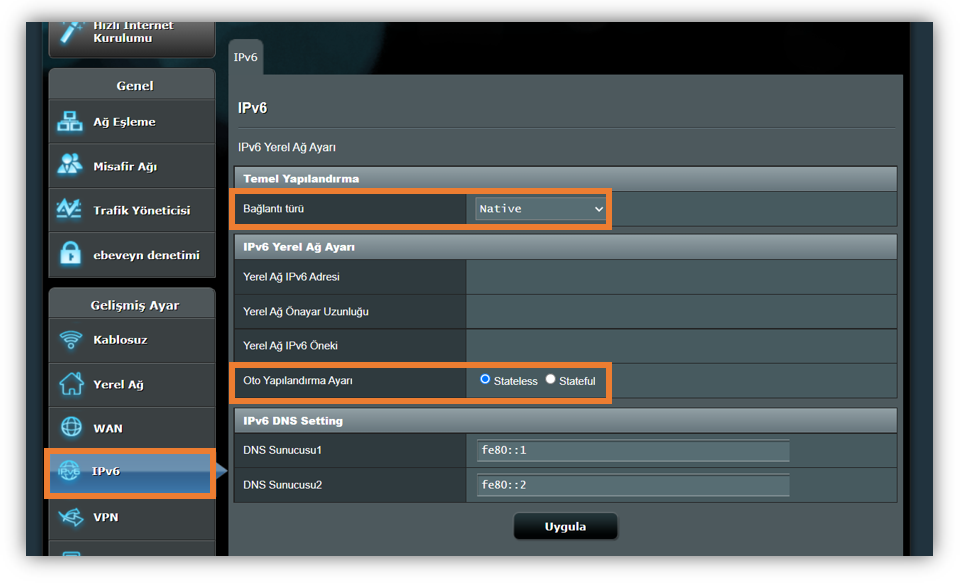Open the IPv6 sidebar menu item
The image size is (963, 587).
pos(130,472)
